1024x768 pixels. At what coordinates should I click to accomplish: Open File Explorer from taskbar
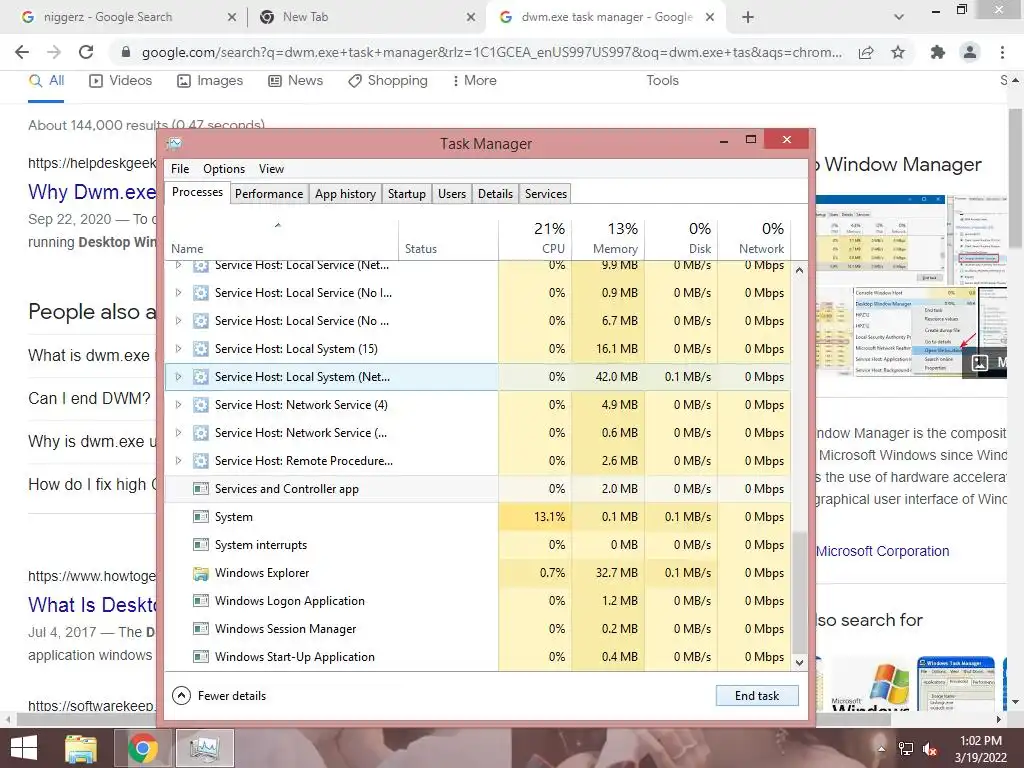81,749
